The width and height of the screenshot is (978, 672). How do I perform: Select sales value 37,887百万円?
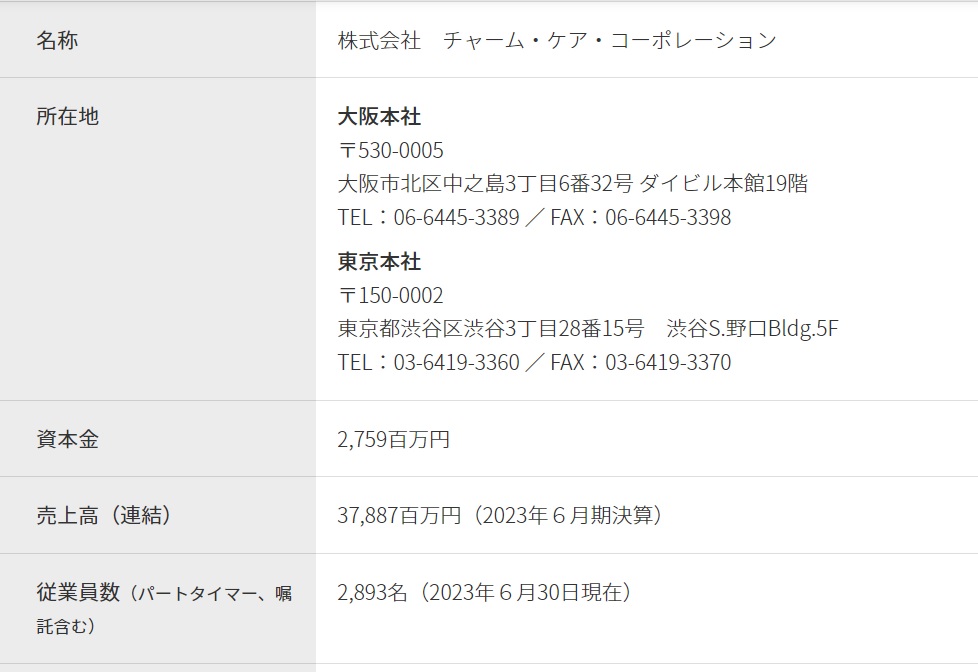399,515
